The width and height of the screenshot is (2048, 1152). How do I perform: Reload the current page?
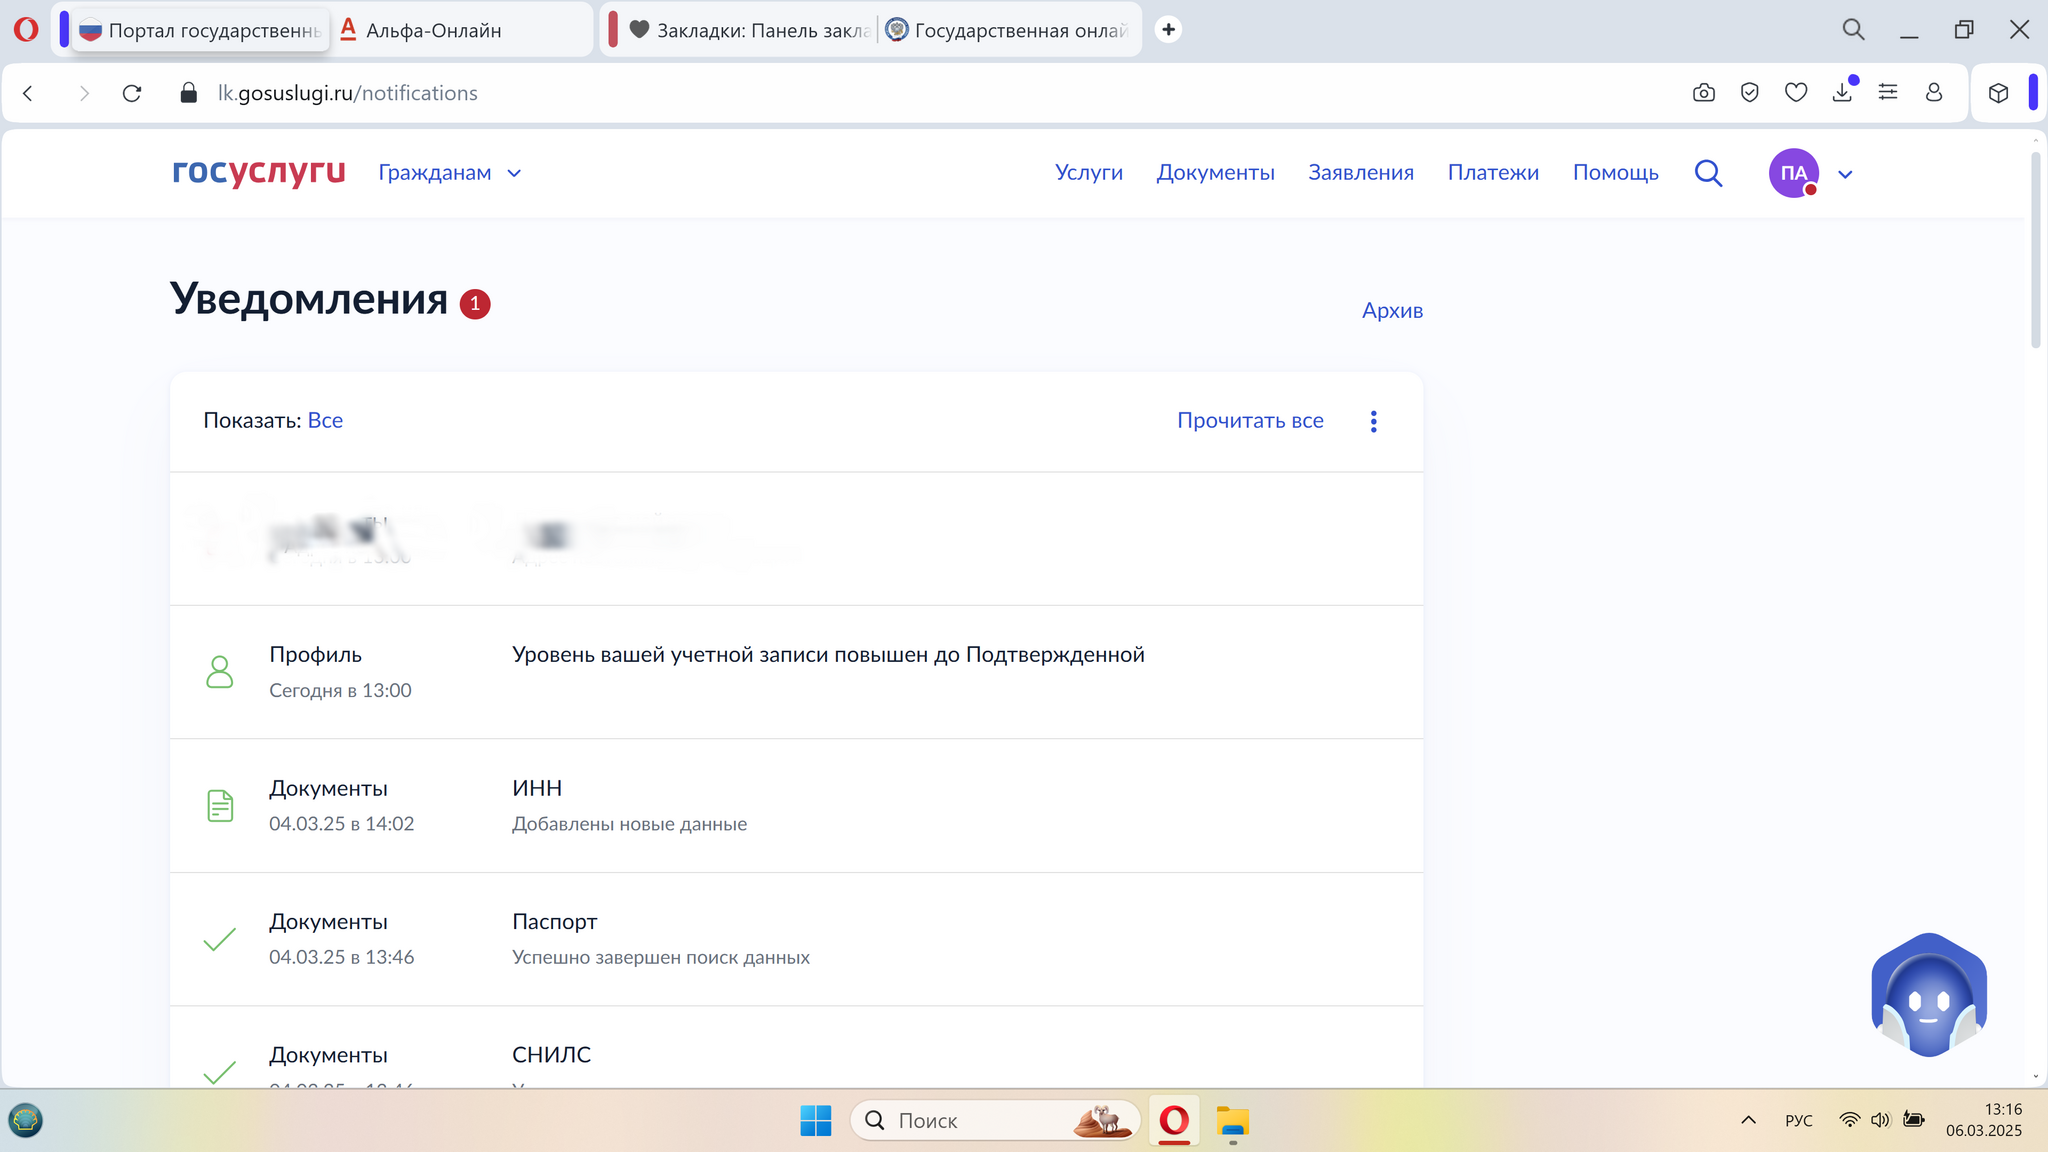(132, 93)
